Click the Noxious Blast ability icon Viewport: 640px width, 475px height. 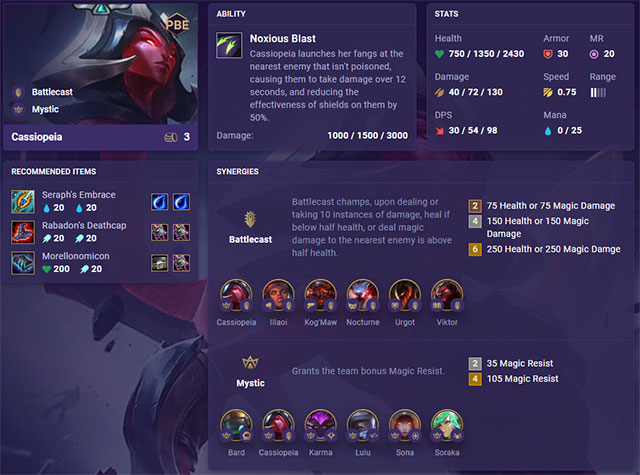[229, 45]
